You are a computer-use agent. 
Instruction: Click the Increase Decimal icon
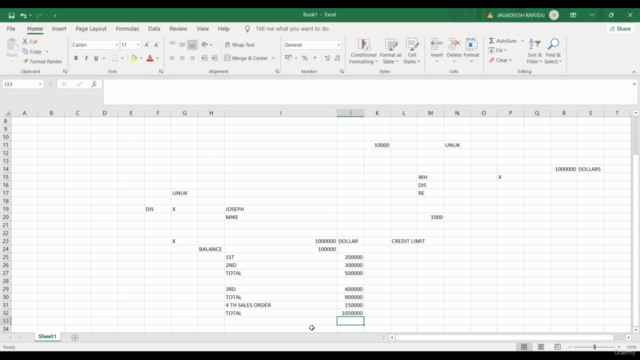click(x=327, y=58)
